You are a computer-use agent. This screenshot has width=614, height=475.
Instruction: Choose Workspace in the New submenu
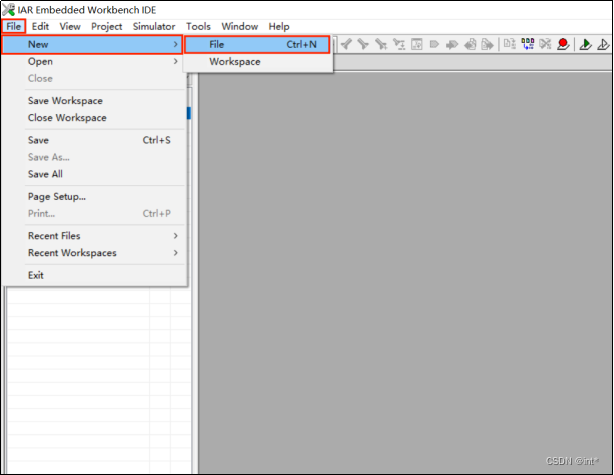(x=257, y=61)
